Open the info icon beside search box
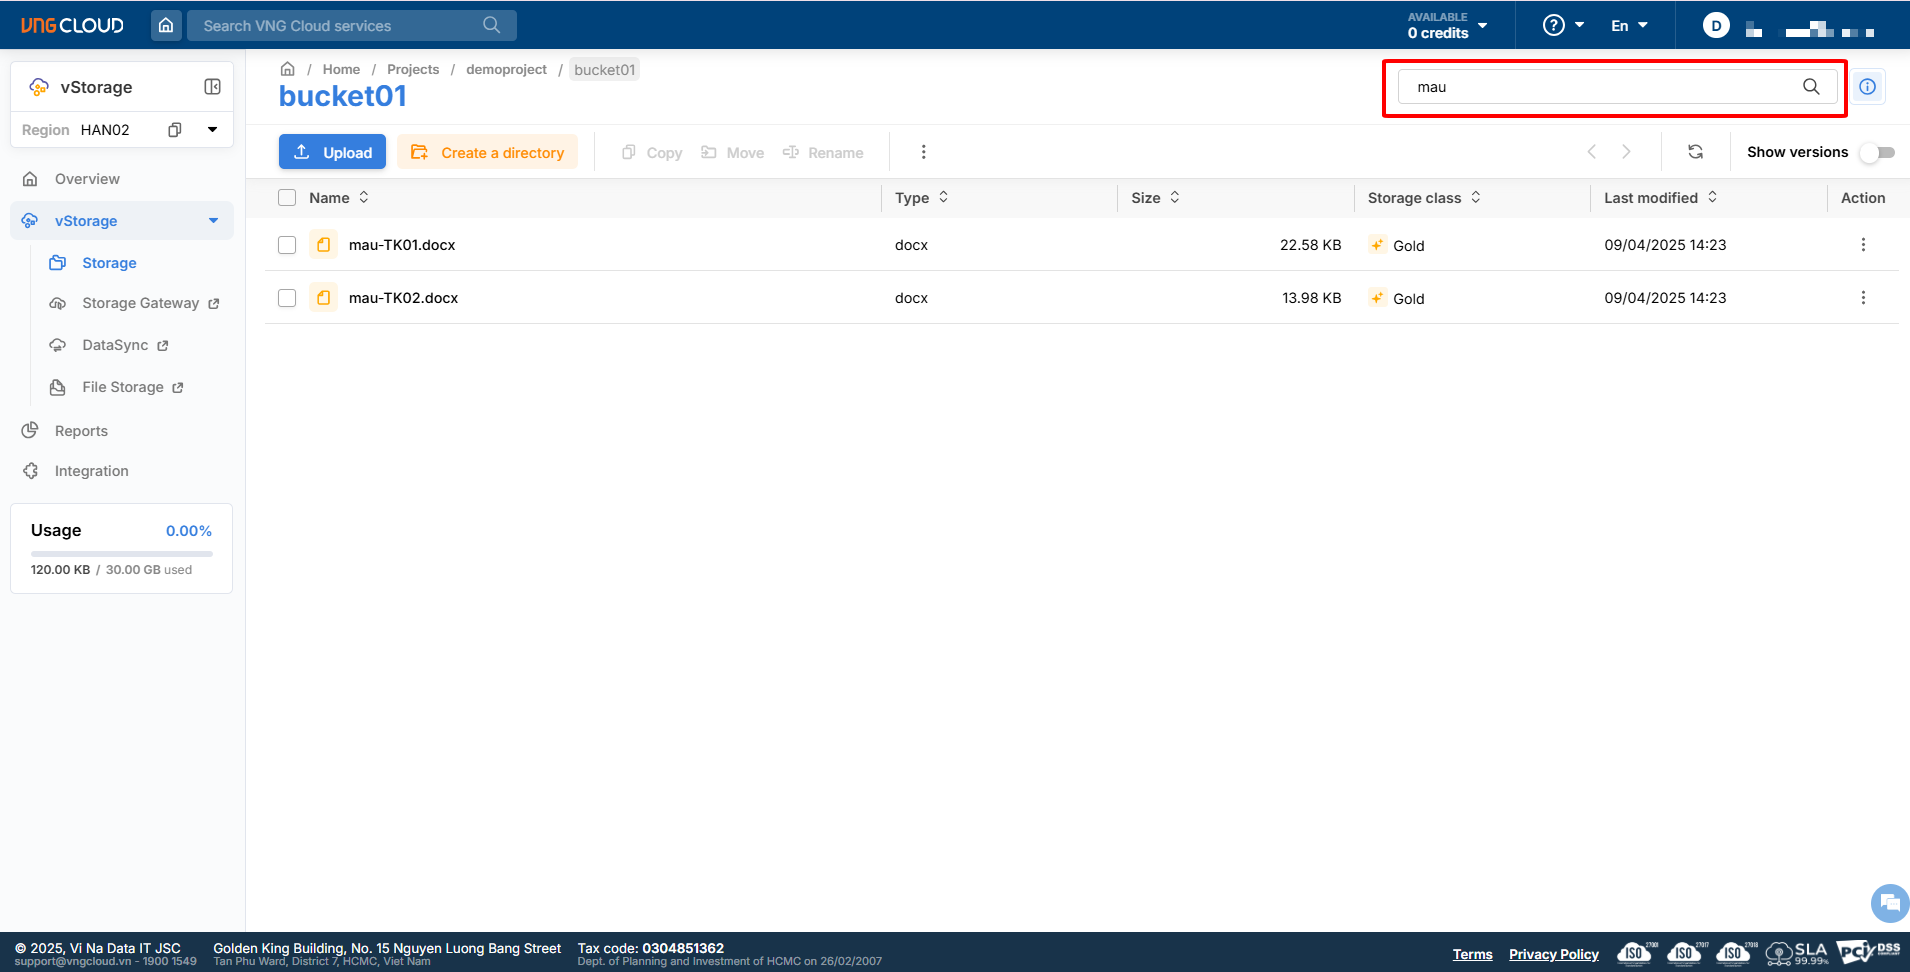The image size is (1910, 972). (x=1867, y=87)
